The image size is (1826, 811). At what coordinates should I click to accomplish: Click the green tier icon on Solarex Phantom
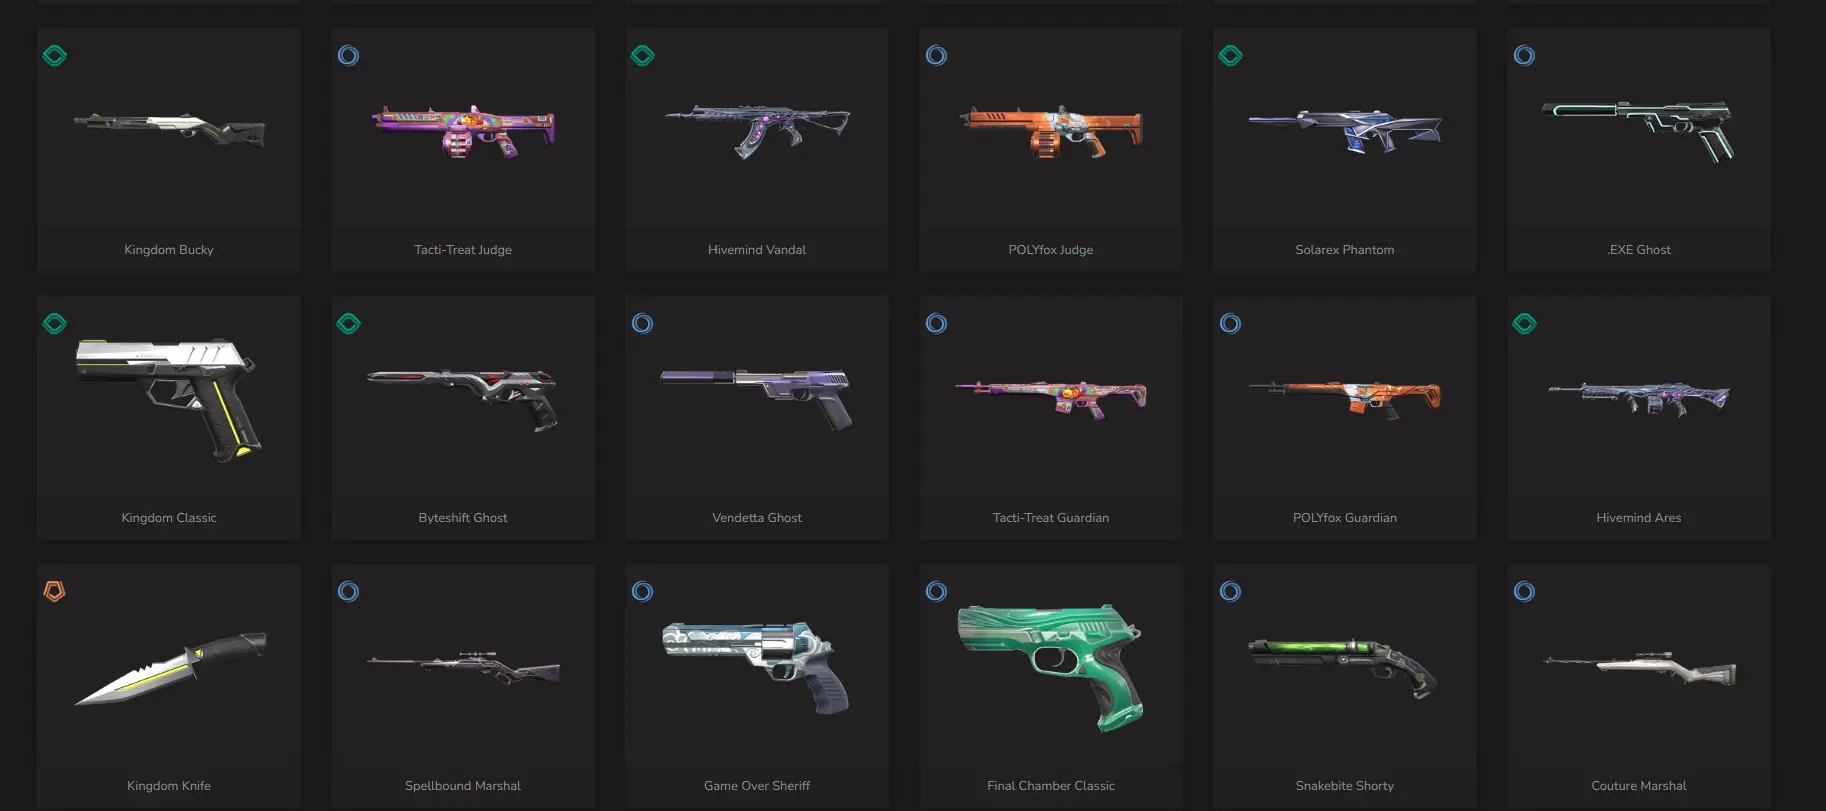coord(1230,56)
